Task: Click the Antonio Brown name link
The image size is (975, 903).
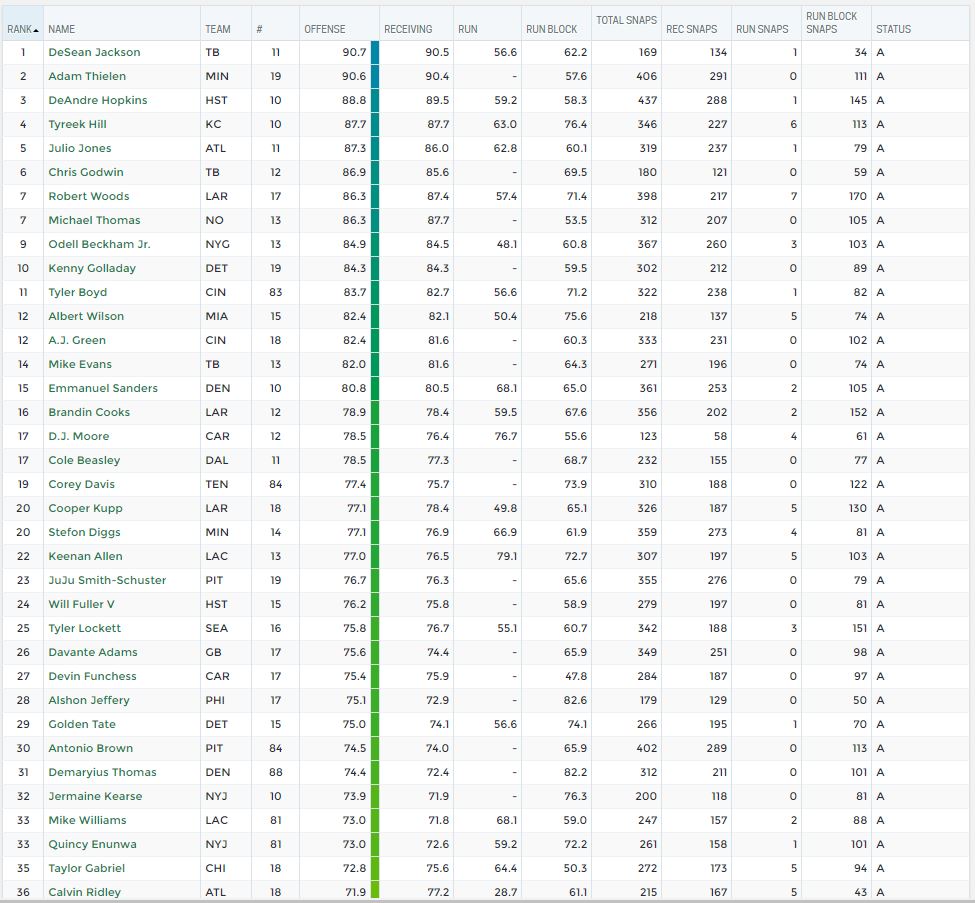Action: [x=90, y=748]
